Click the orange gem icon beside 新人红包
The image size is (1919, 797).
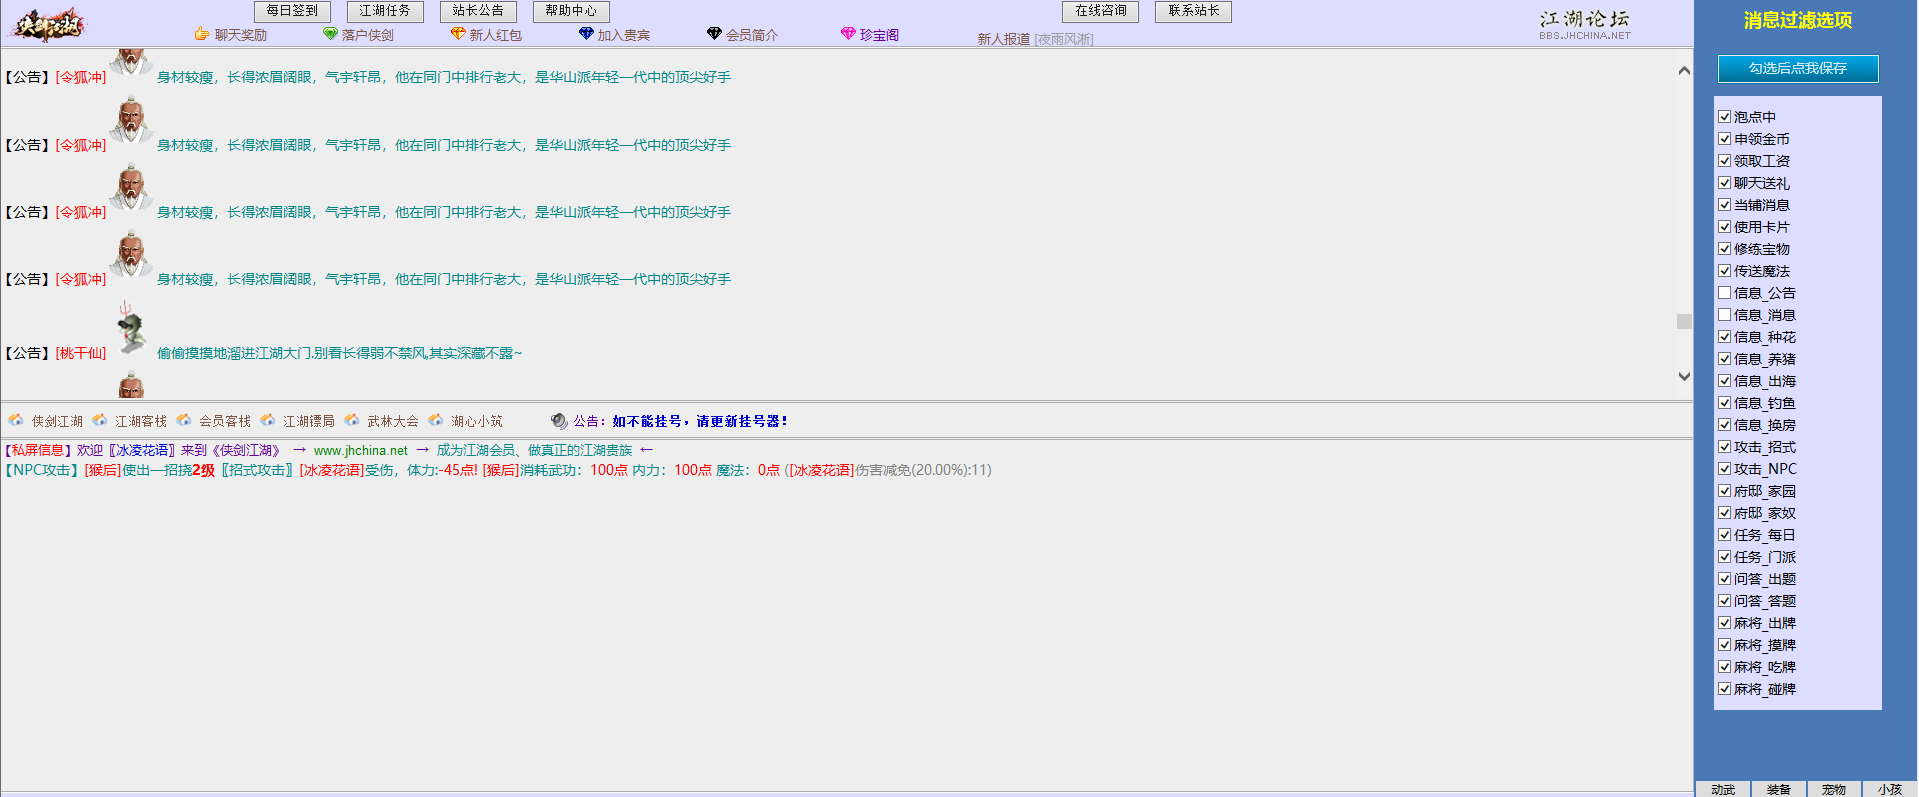pos(458,34)
